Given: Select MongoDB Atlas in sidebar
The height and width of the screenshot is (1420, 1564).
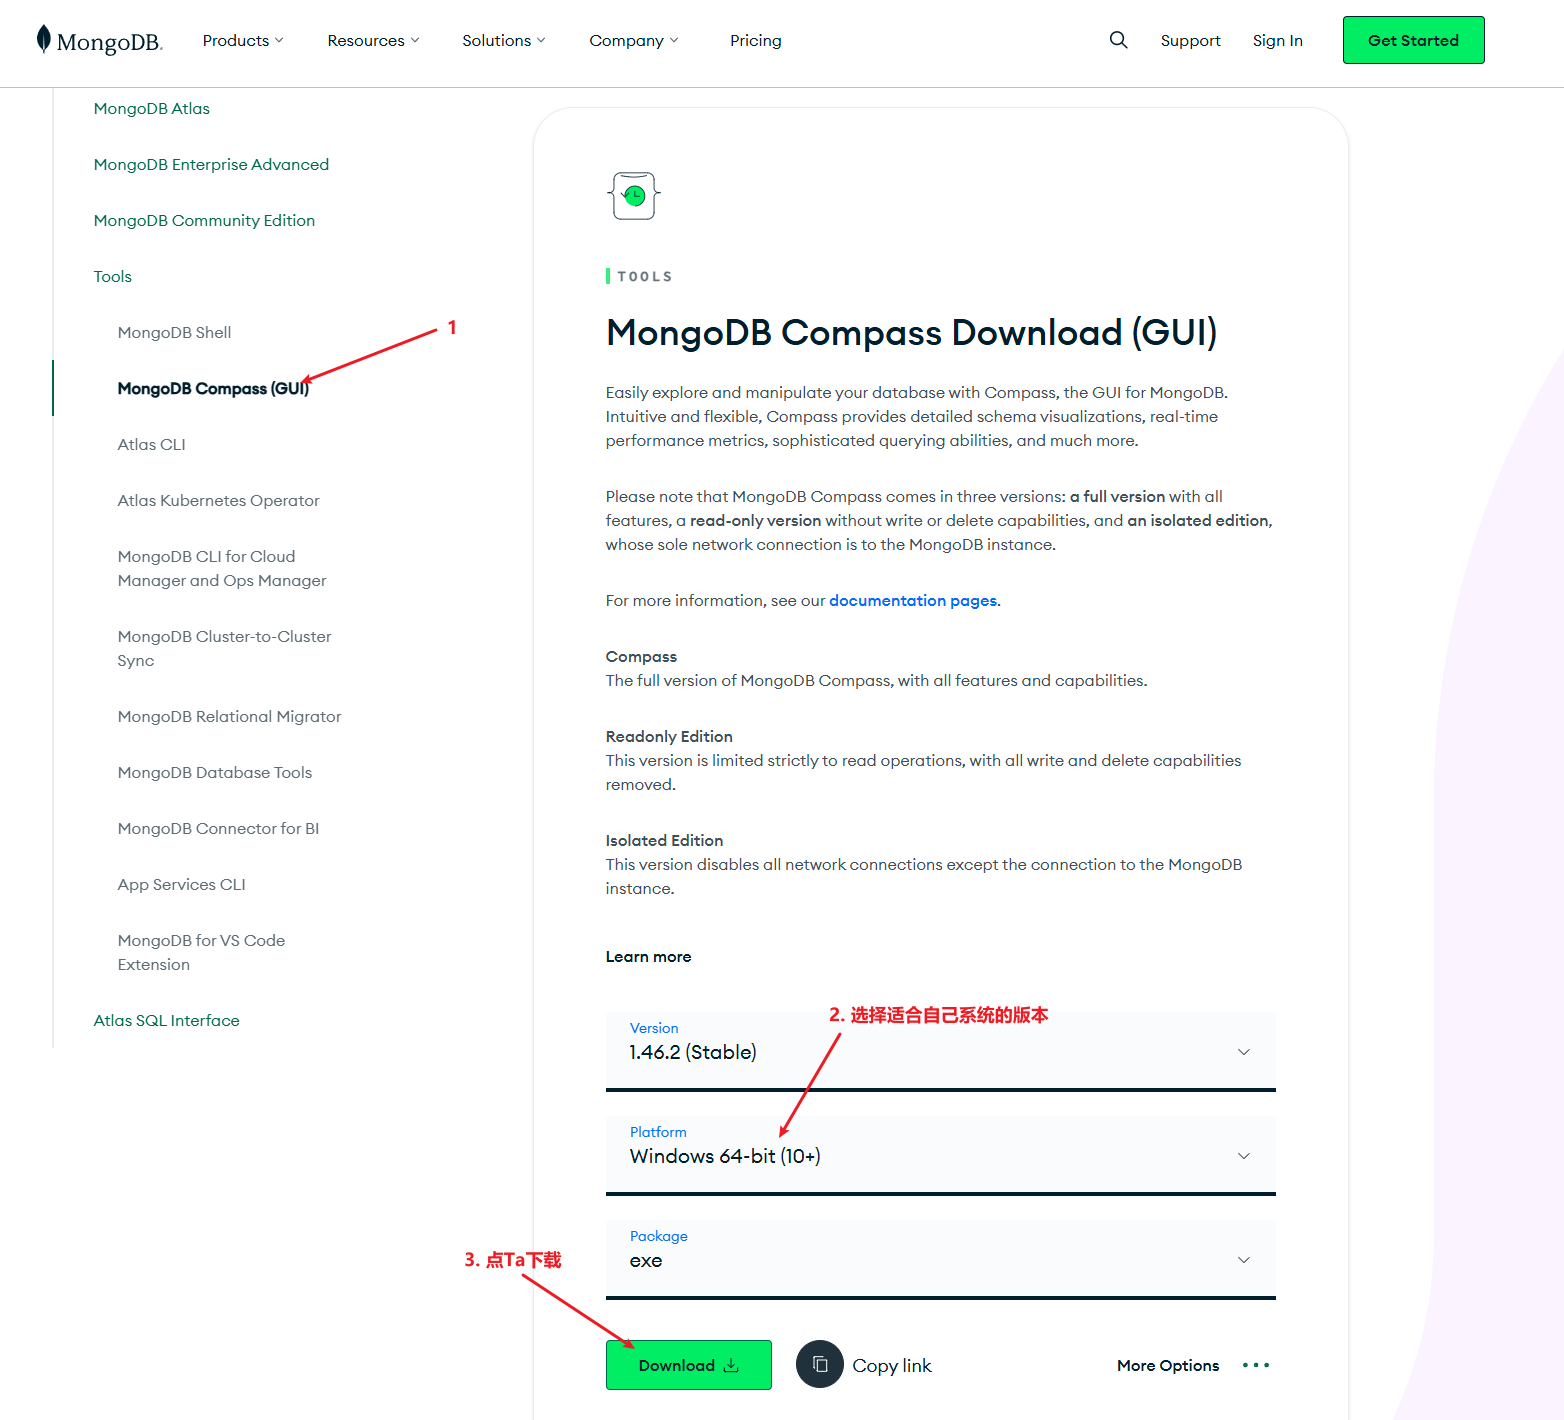Looking at the screenshot, I should [152, 108].
